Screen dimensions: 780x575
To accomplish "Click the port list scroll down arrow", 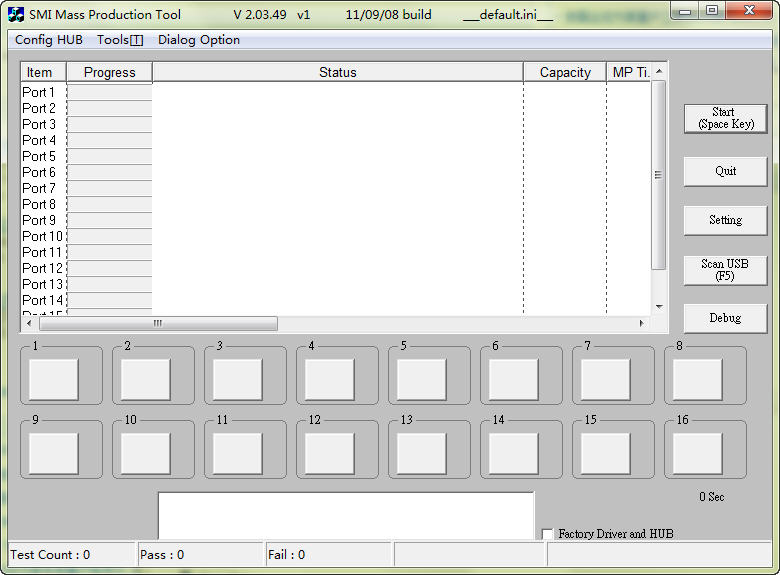I will (658, 306).
